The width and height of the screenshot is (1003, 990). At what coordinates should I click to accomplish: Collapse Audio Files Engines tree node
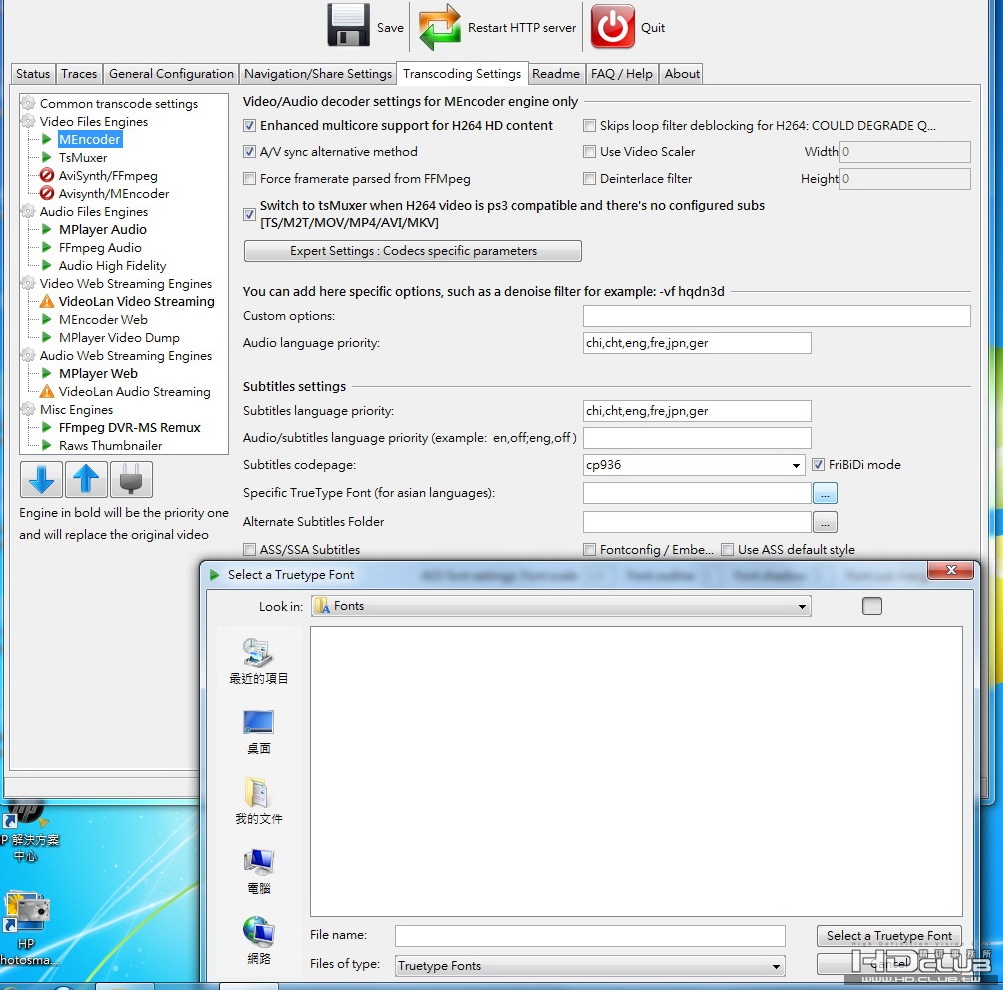tap(28, 211)
